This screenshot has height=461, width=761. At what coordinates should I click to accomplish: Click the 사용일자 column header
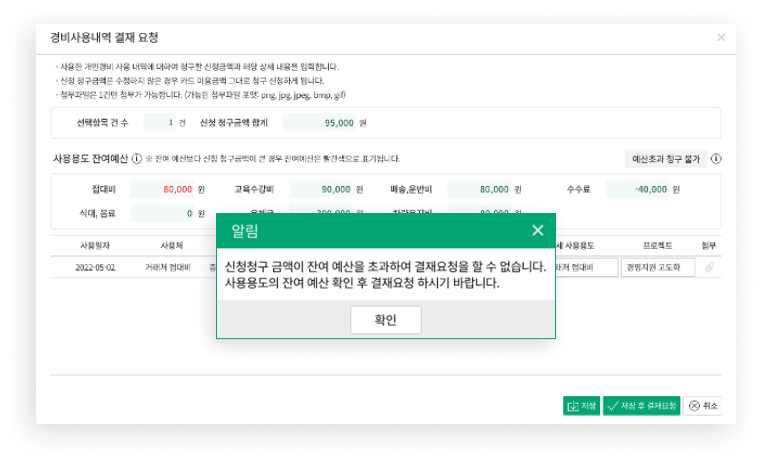tap(97, 245)
